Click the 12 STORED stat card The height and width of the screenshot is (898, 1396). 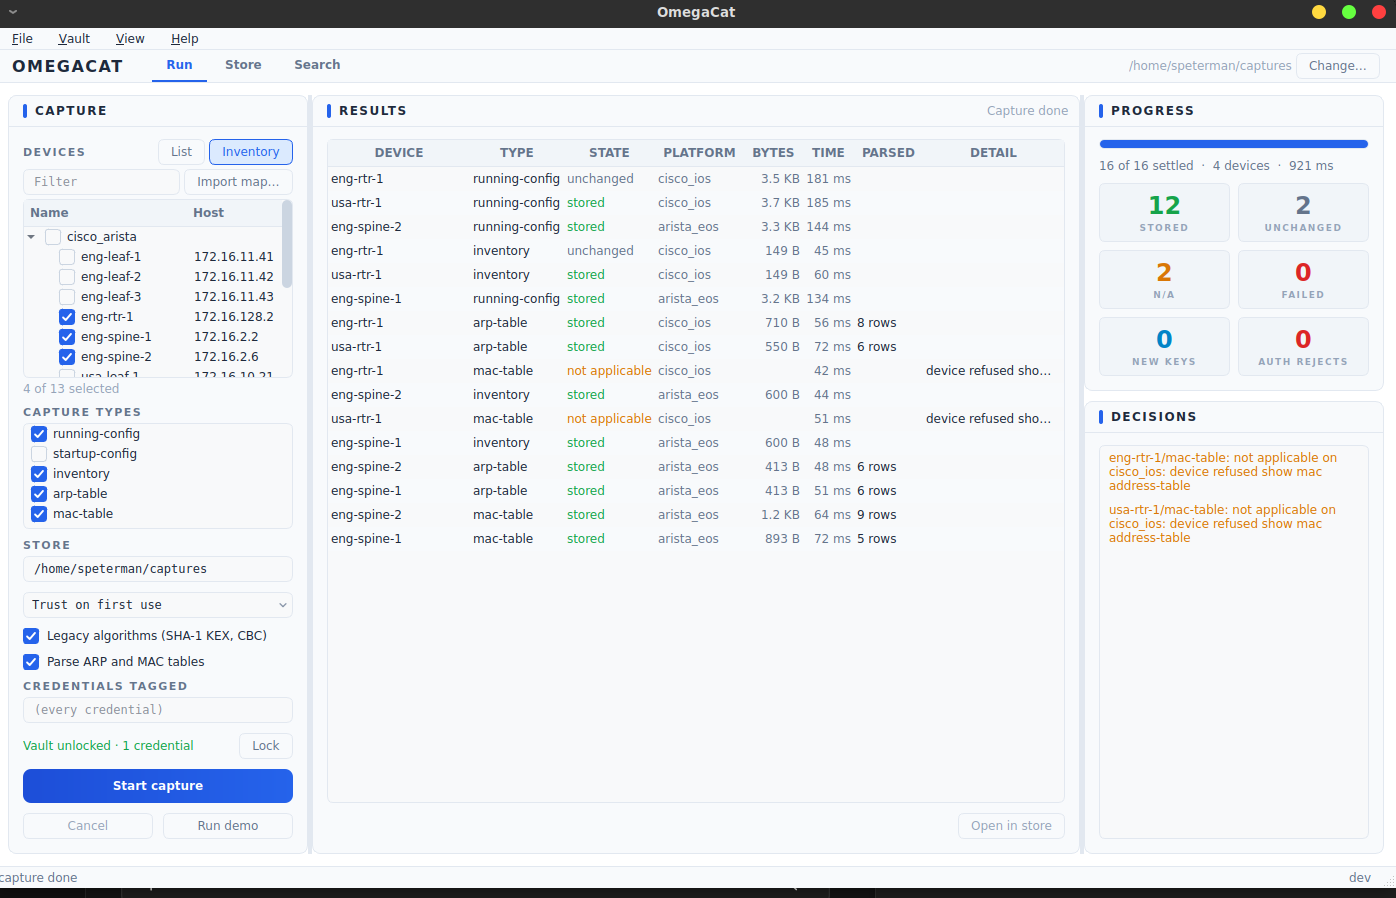(x=1164, y=213)
